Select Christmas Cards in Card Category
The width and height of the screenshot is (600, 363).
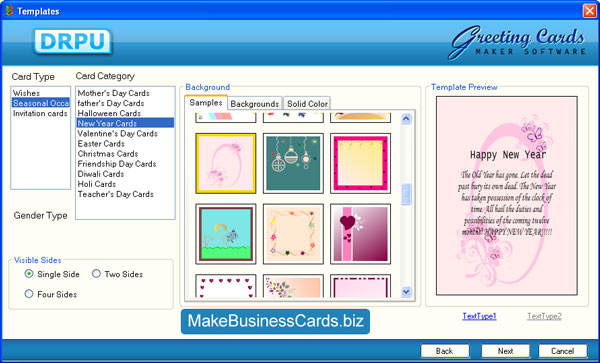[x=108, y=154]
